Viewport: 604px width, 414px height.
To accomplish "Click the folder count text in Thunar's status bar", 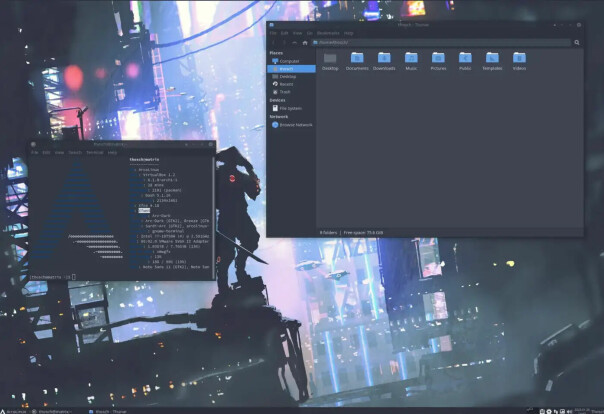I will (328, 233).
